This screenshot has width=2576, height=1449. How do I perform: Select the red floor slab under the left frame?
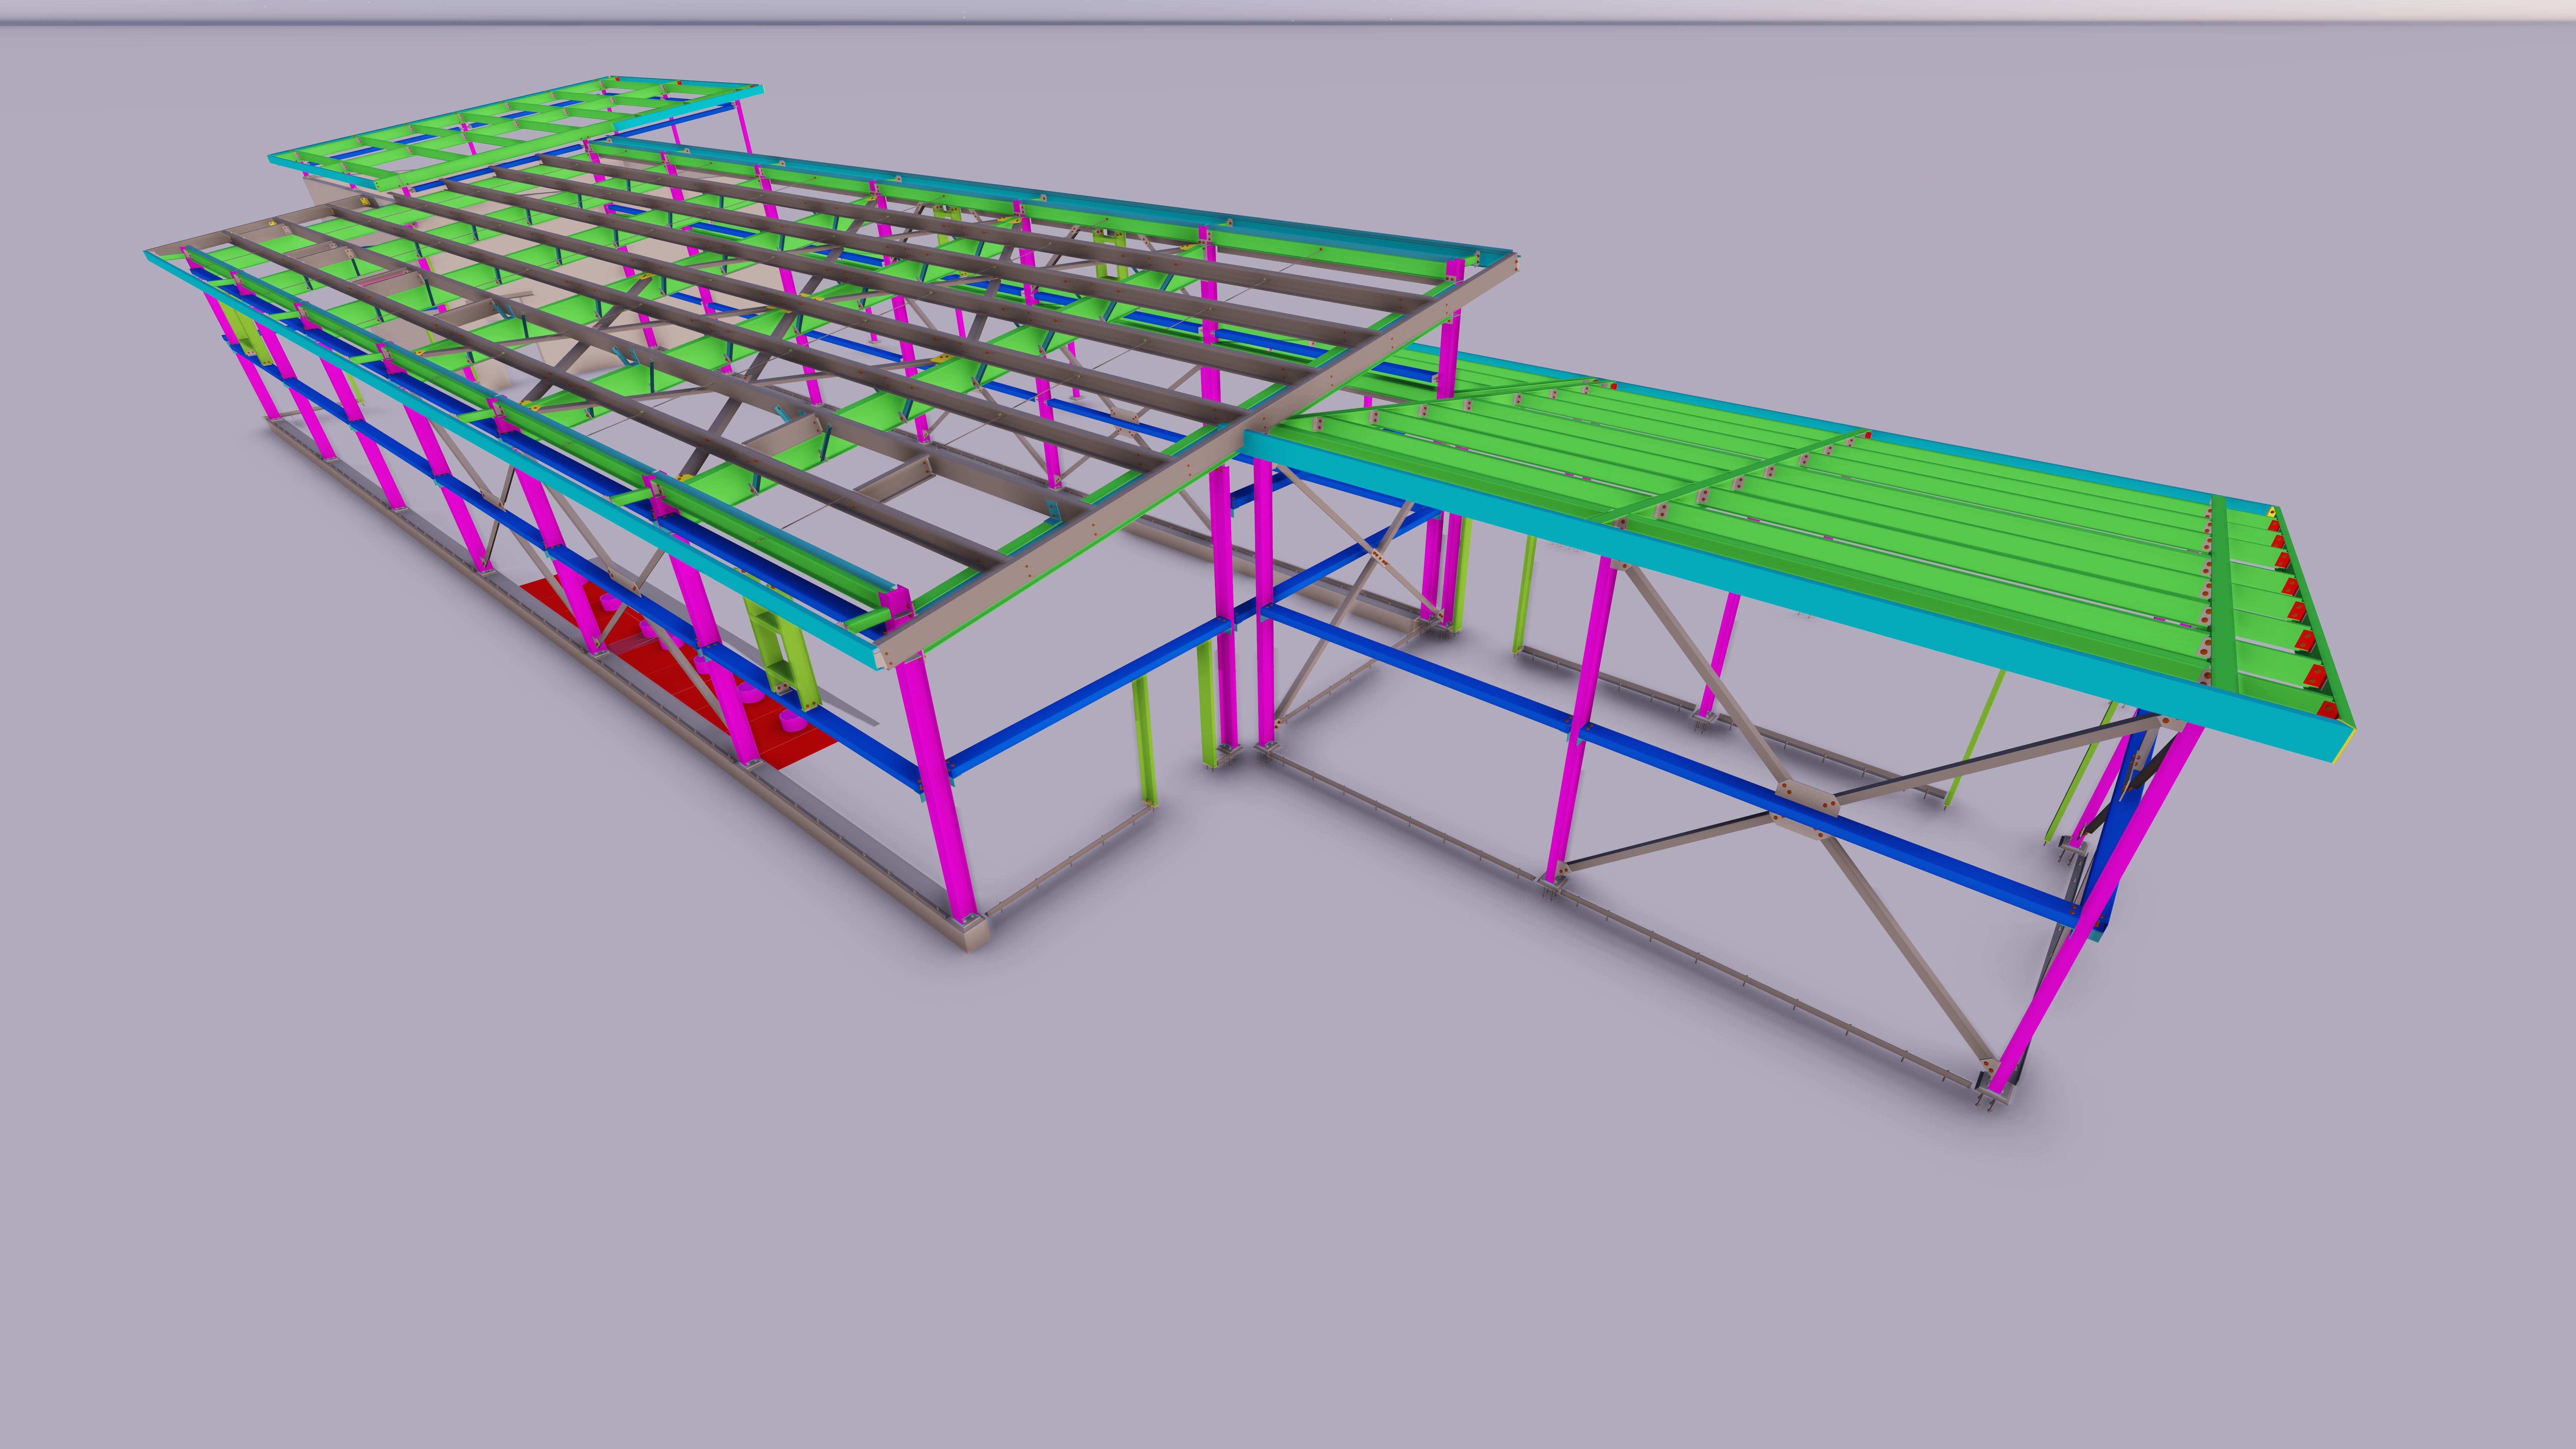click(680, 670)
